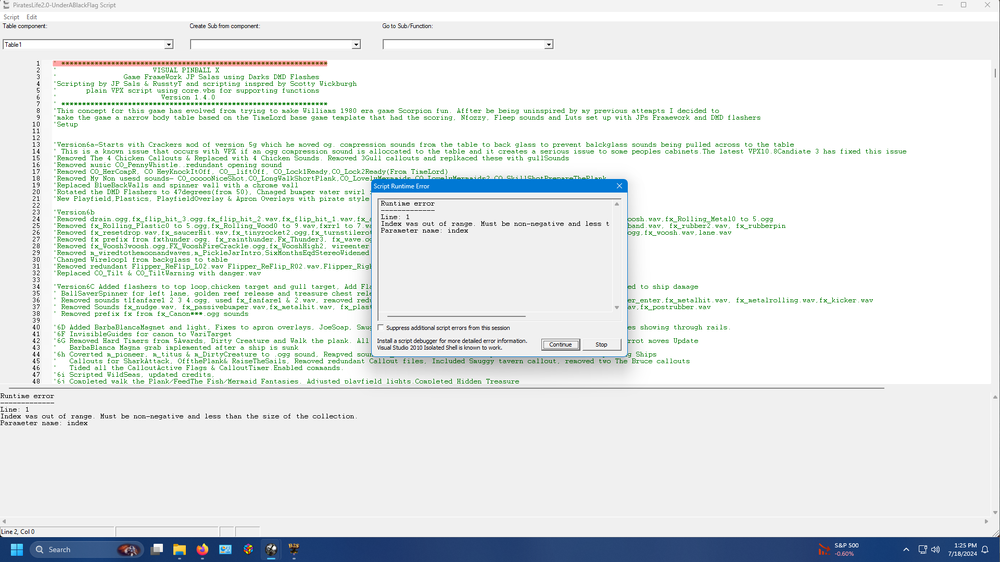Click script editor horizontal scrollbar left arrow
This screenshot has width=1000, height=562.
click(4, 521)
